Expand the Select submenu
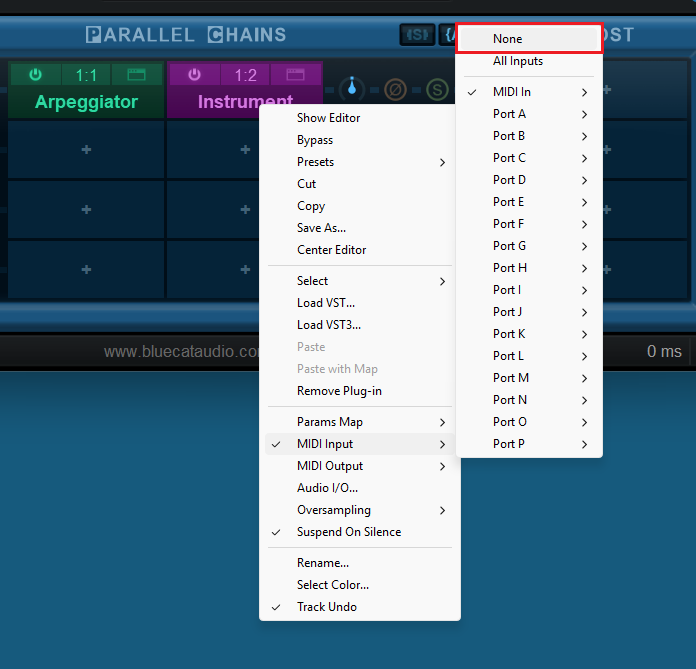The image size is (696, 669). point(360,281)
